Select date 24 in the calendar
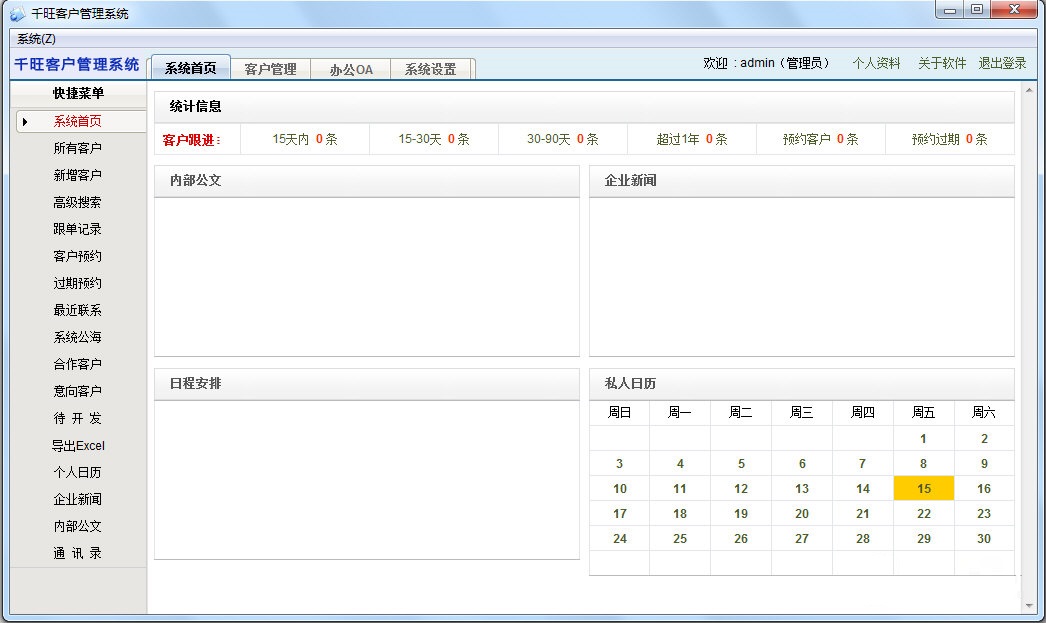This screenshot has height=623, width=1046. pos(620,538)
